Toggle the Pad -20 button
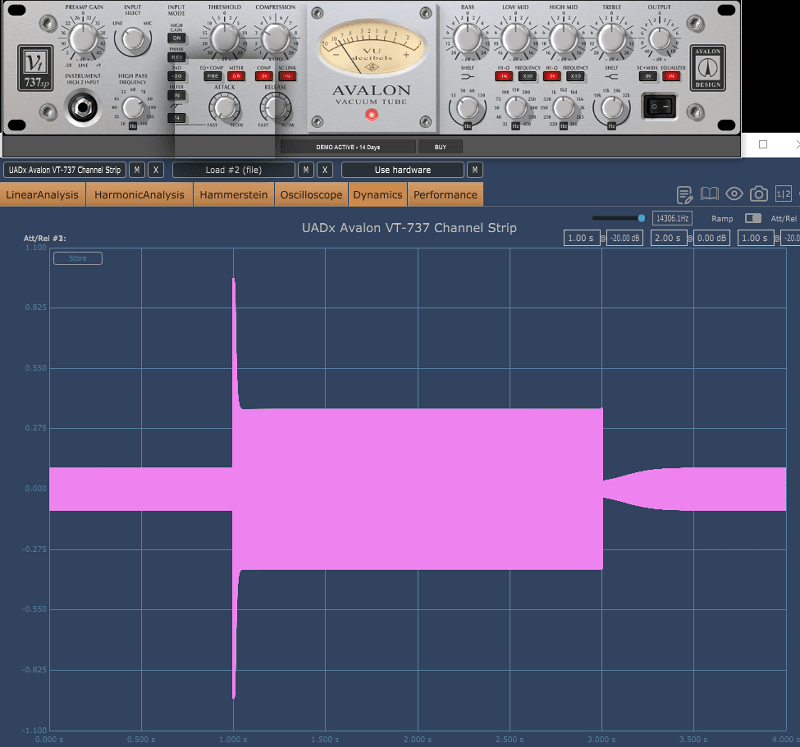This screenshot has width=800, height=747. [177, 76]
